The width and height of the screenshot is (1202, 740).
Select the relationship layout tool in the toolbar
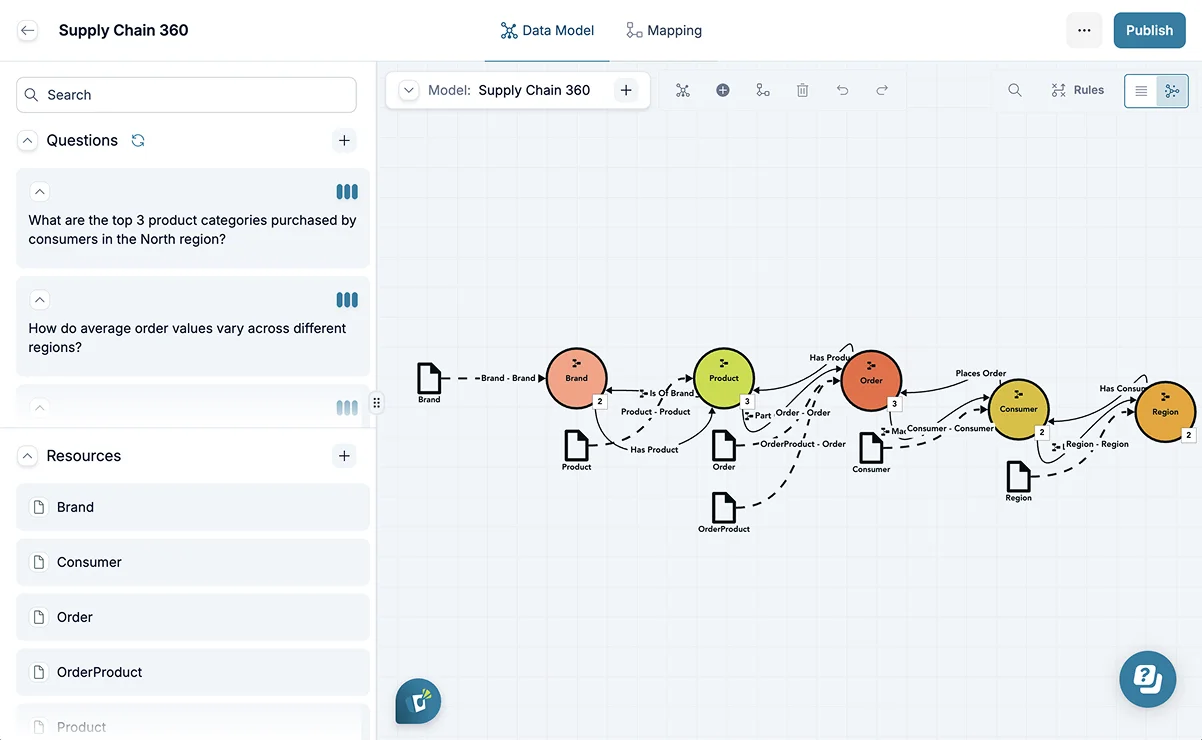(763, 90)
